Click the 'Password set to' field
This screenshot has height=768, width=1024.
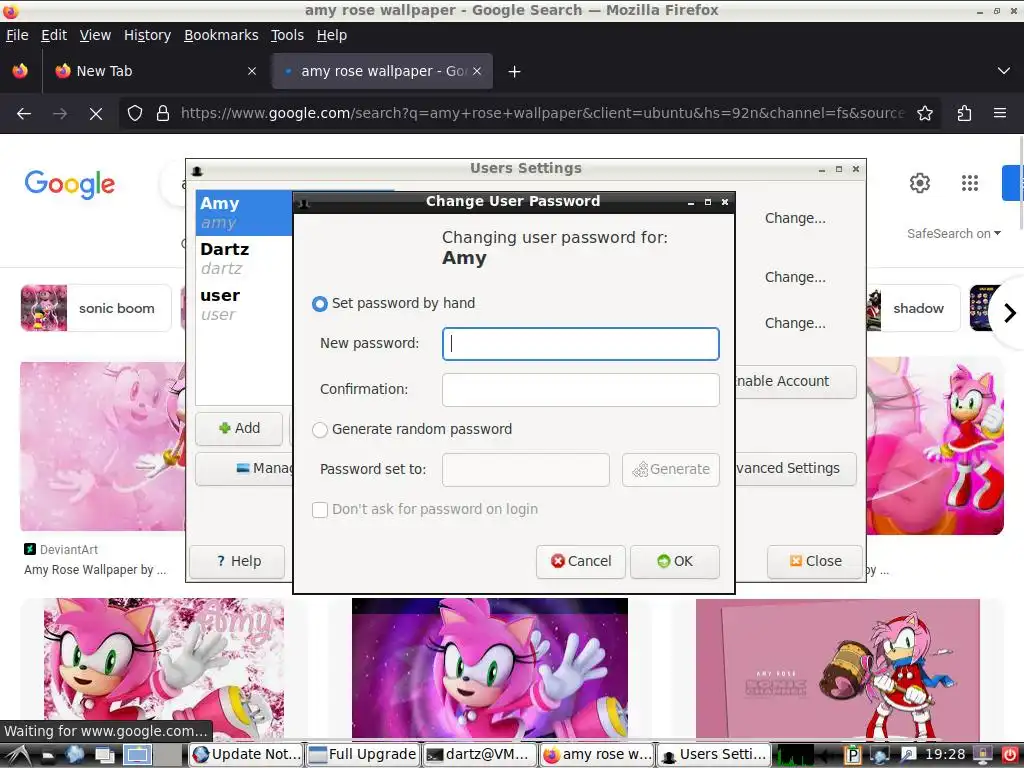click(526, 470)
